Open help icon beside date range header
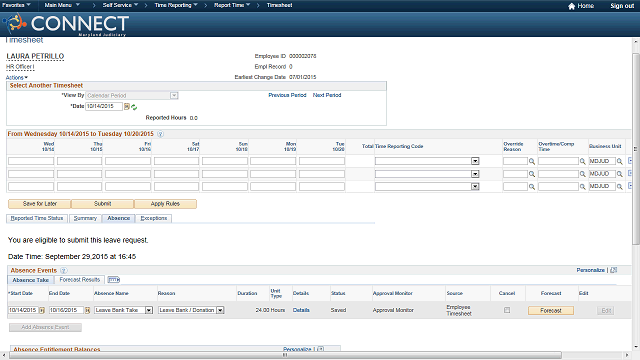 pyautogui.click(x=160, y=134)
